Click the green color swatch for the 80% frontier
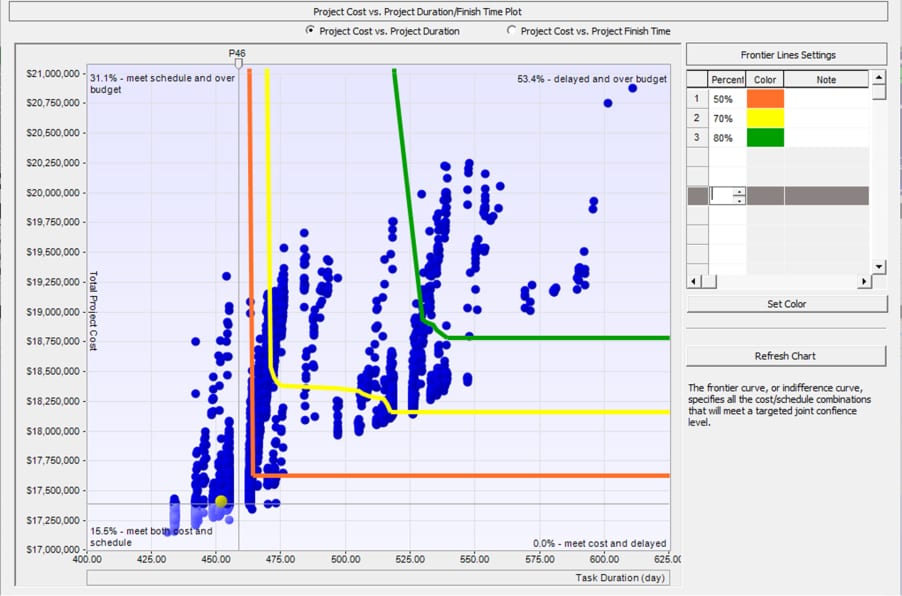 (765, 137)
